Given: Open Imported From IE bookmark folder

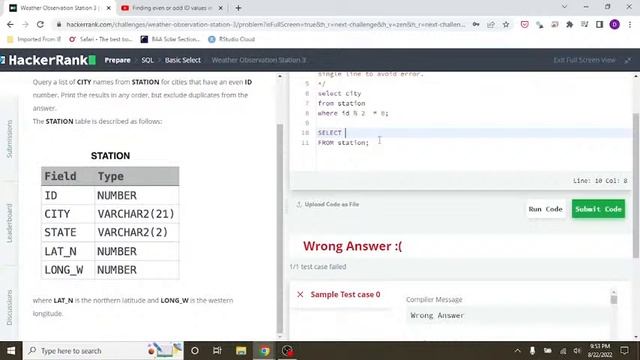Looking at the screenshot, I should point(34,39).
